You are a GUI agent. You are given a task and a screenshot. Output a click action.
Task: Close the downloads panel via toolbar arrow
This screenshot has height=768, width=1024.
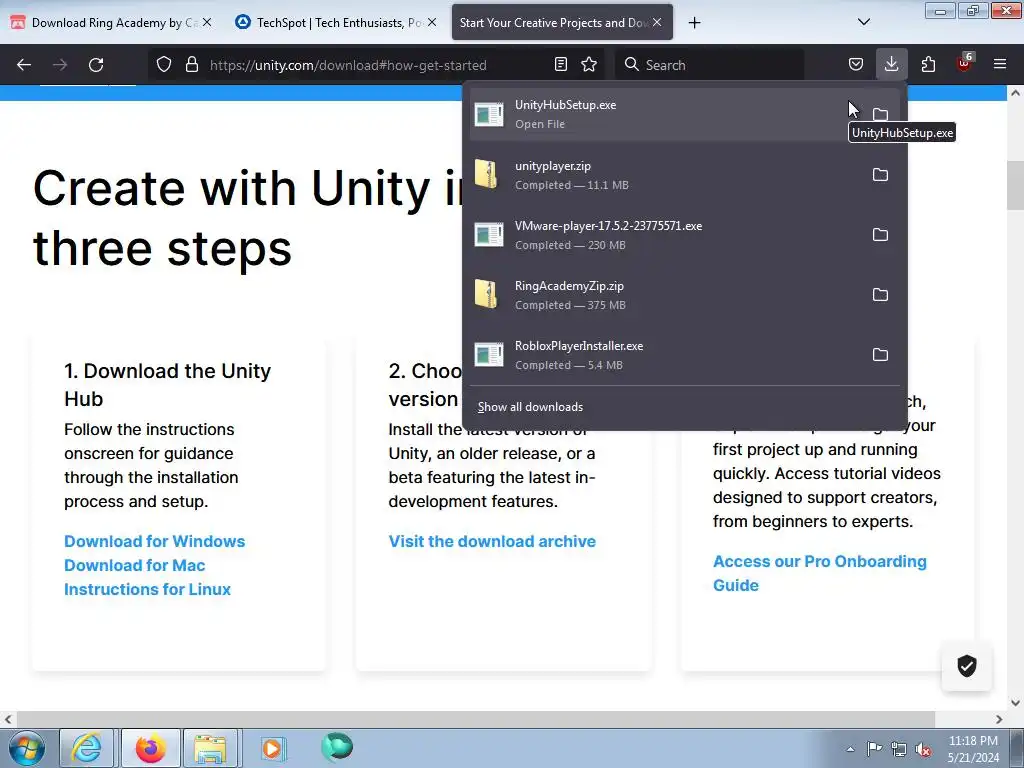coord(891,64)
